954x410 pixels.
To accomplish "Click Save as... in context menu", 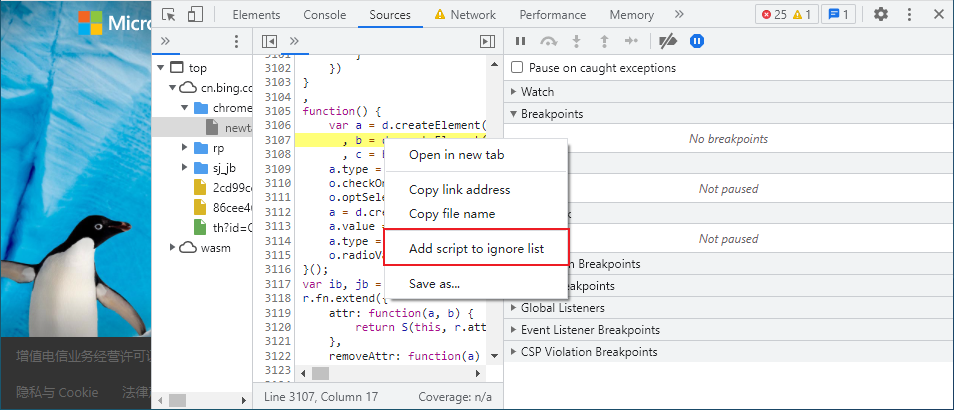I will [434, 284].
